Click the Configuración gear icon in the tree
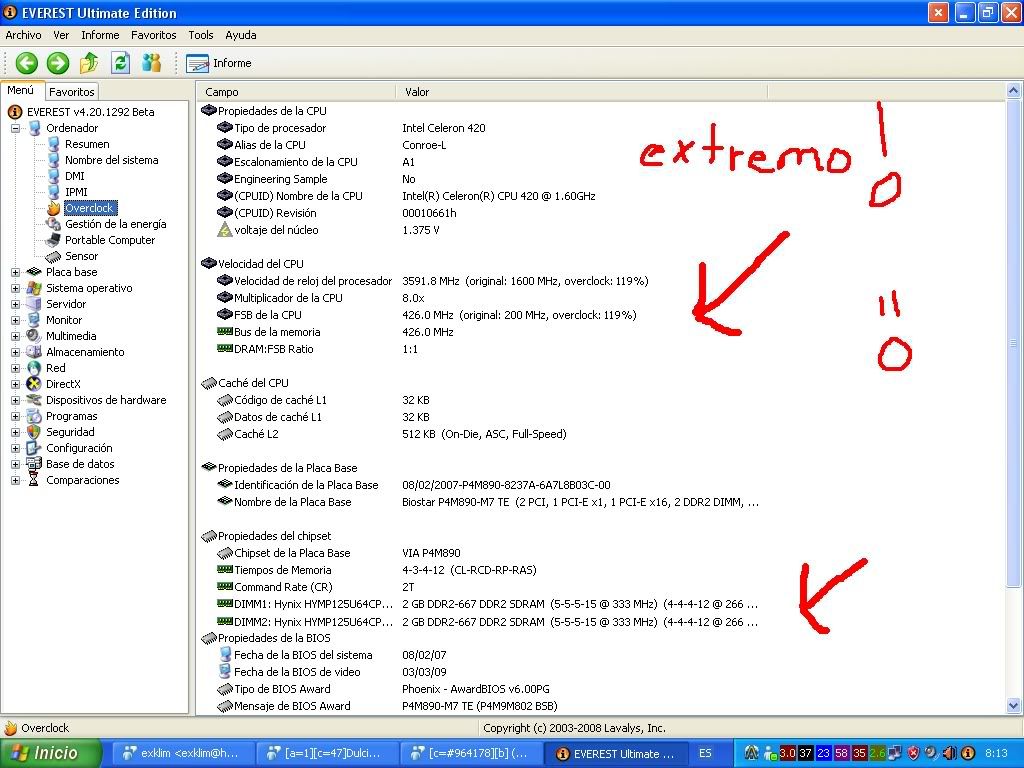Screen dimensions: 1024x768 coord(34,448)
